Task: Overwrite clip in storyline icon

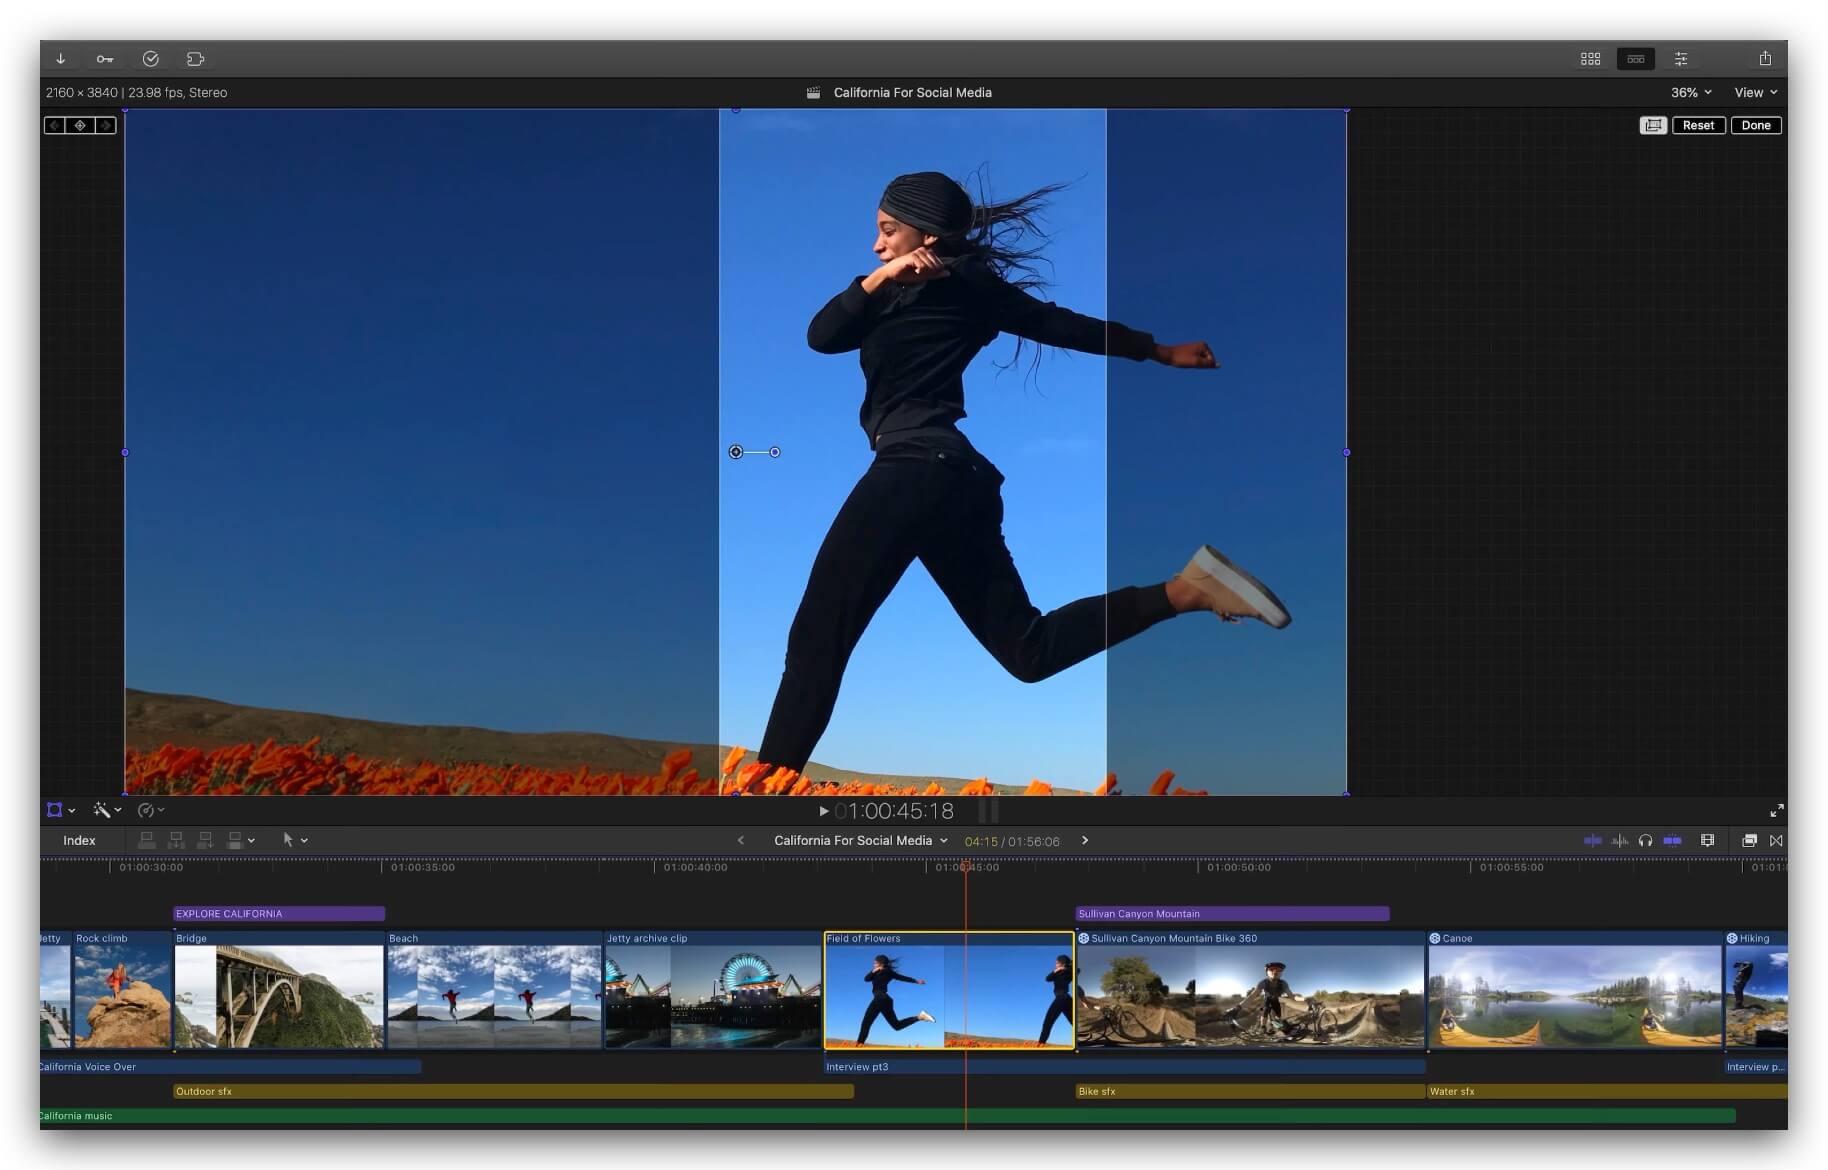Action: click(x=234, y=840)
